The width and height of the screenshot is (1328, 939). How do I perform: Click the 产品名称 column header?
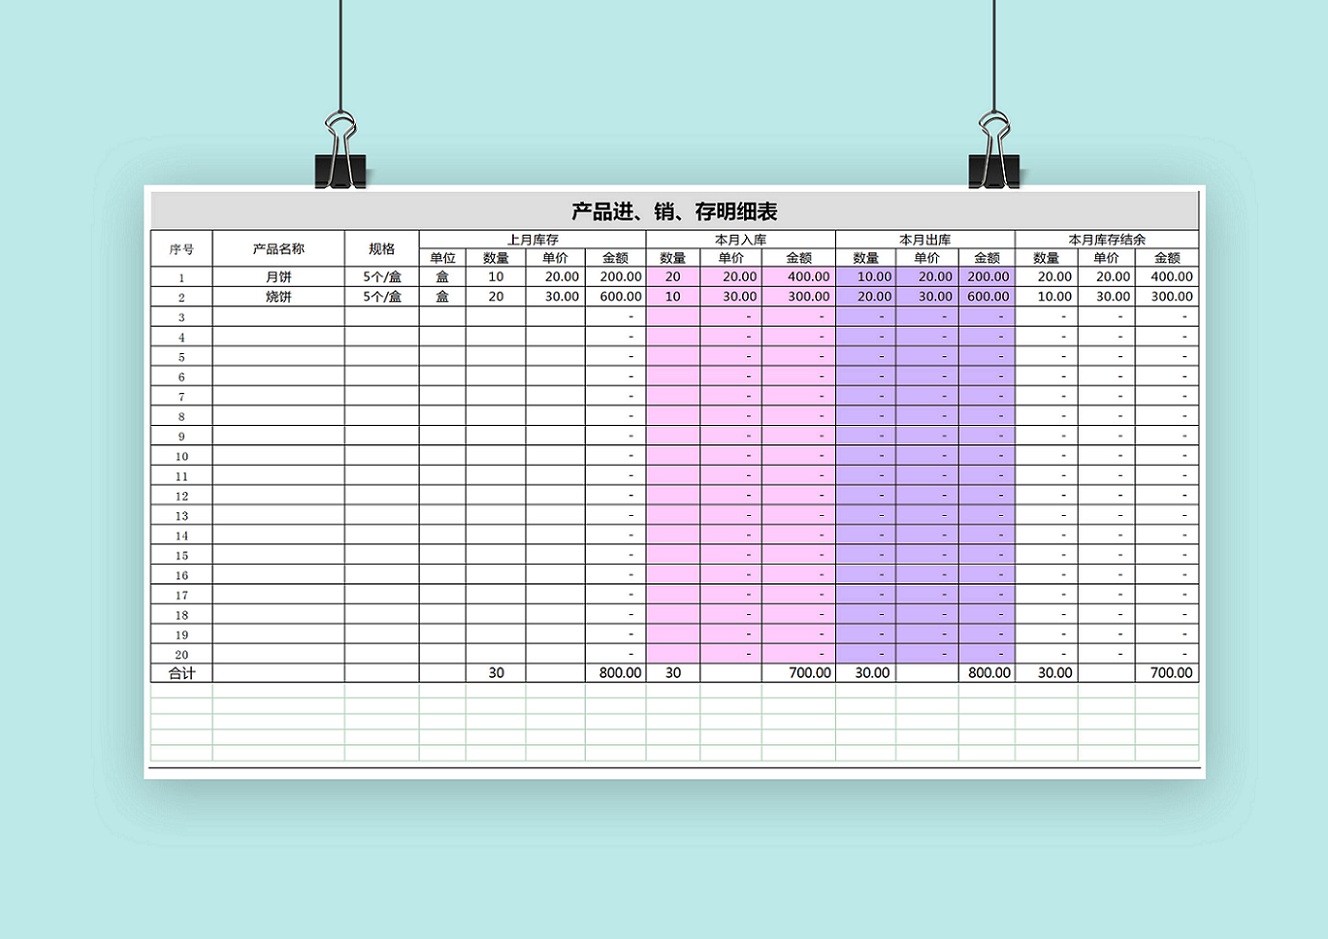point(278,249)
